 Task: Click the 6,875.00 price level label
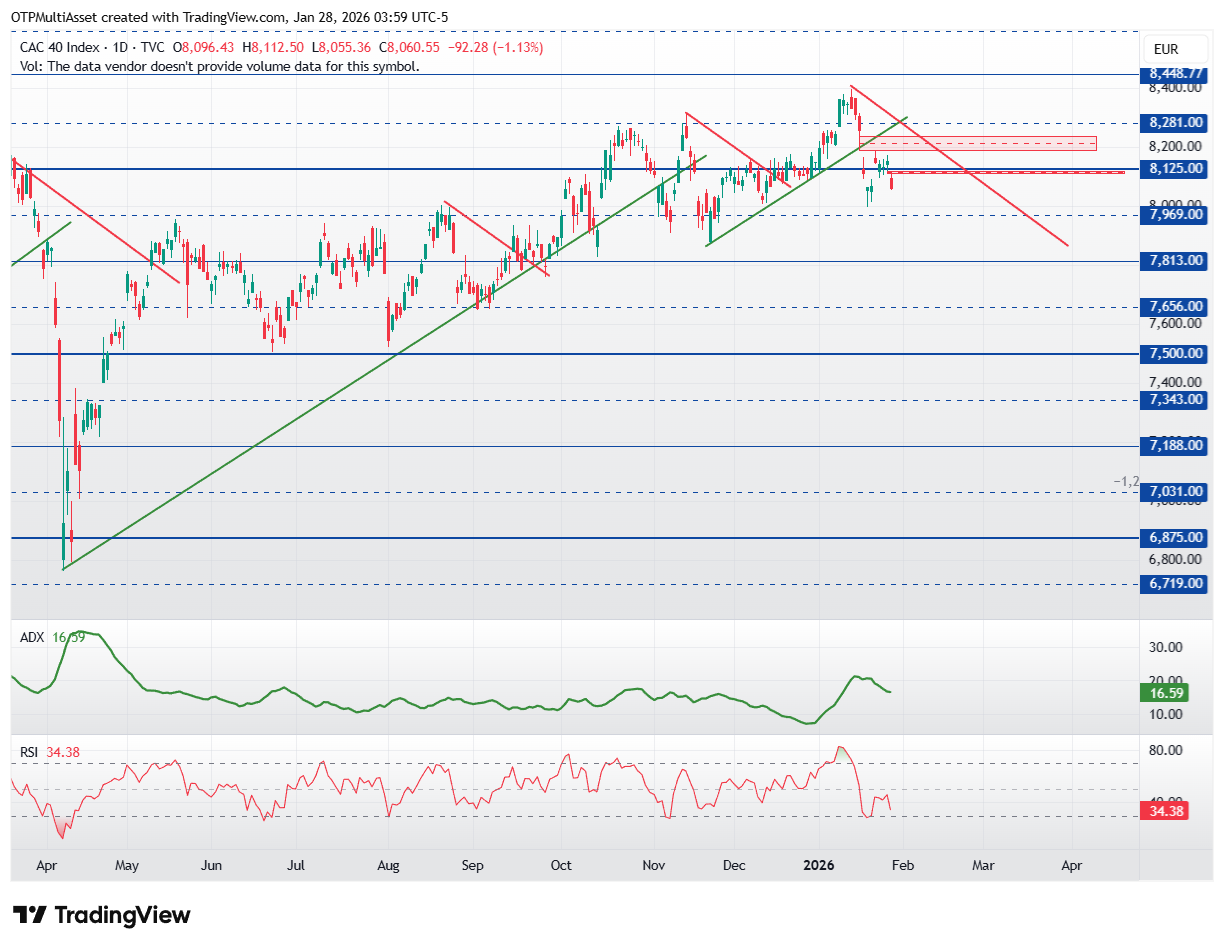pyautogui.click(x=1173, y=537)
